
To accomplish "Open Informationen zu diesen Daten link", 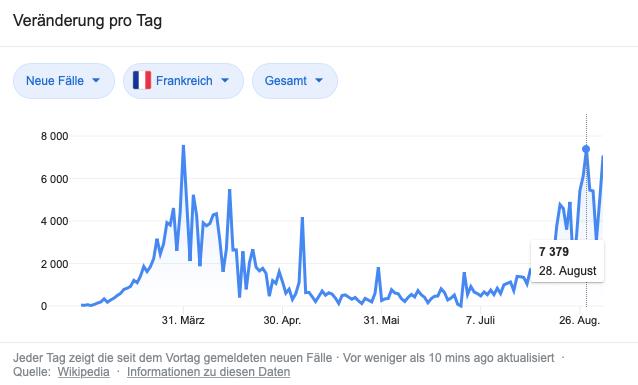I will tap(208, 372).
